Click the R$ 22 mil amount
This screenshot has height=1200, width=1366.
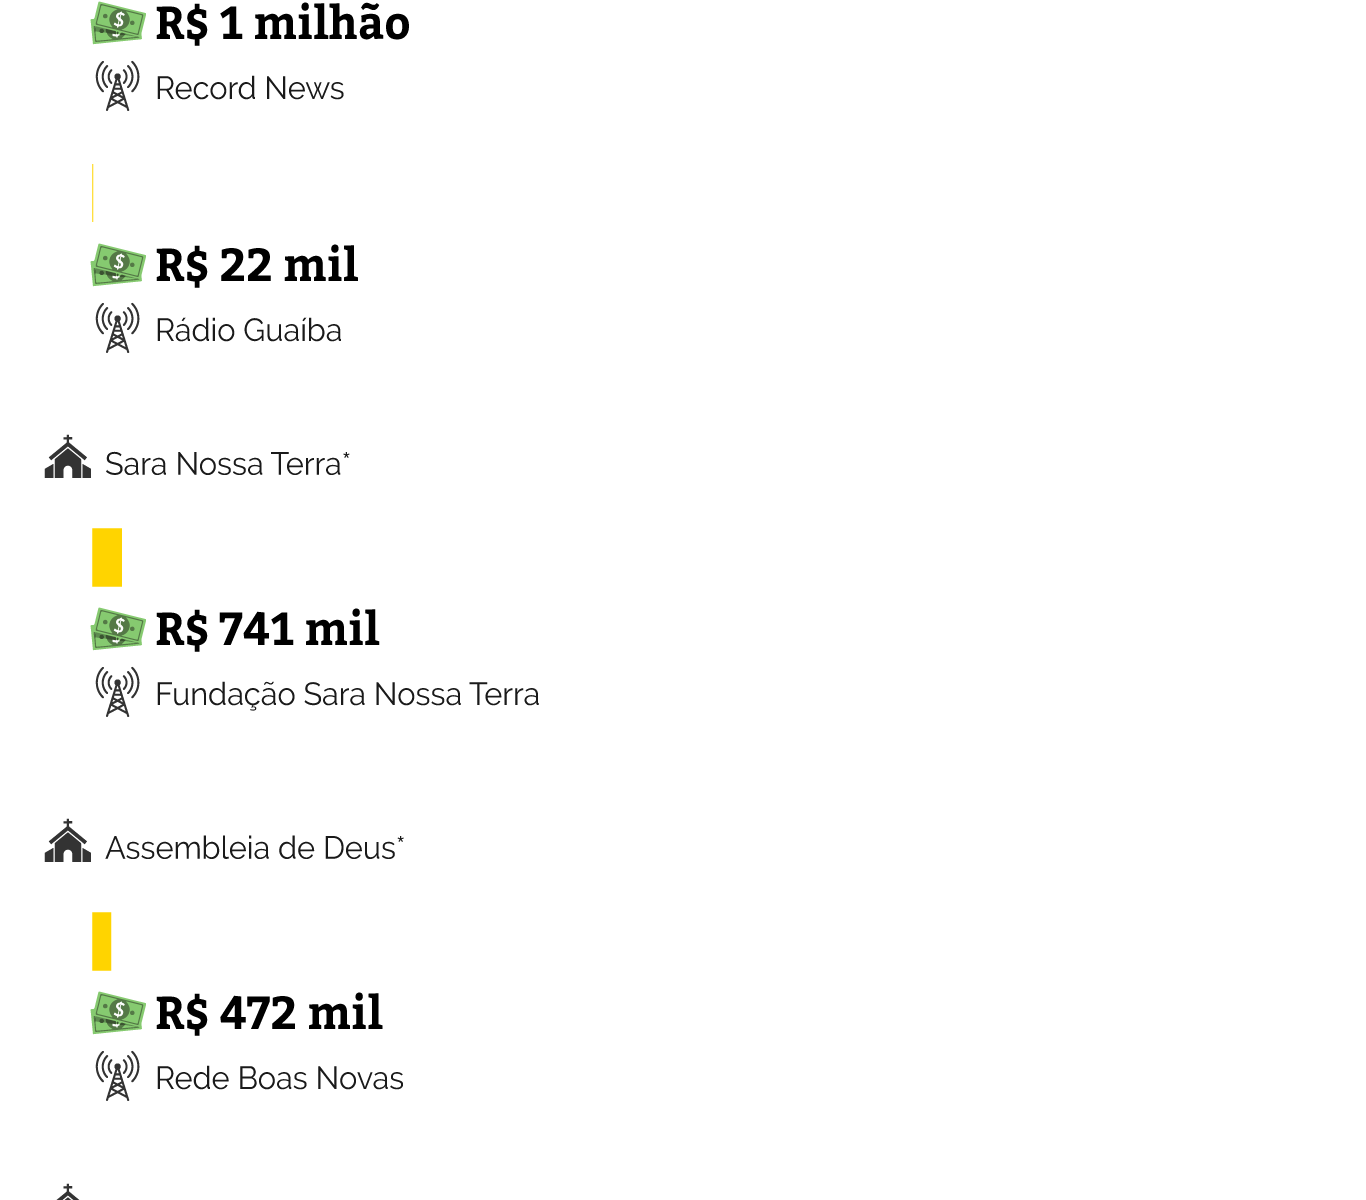point(257,266)
